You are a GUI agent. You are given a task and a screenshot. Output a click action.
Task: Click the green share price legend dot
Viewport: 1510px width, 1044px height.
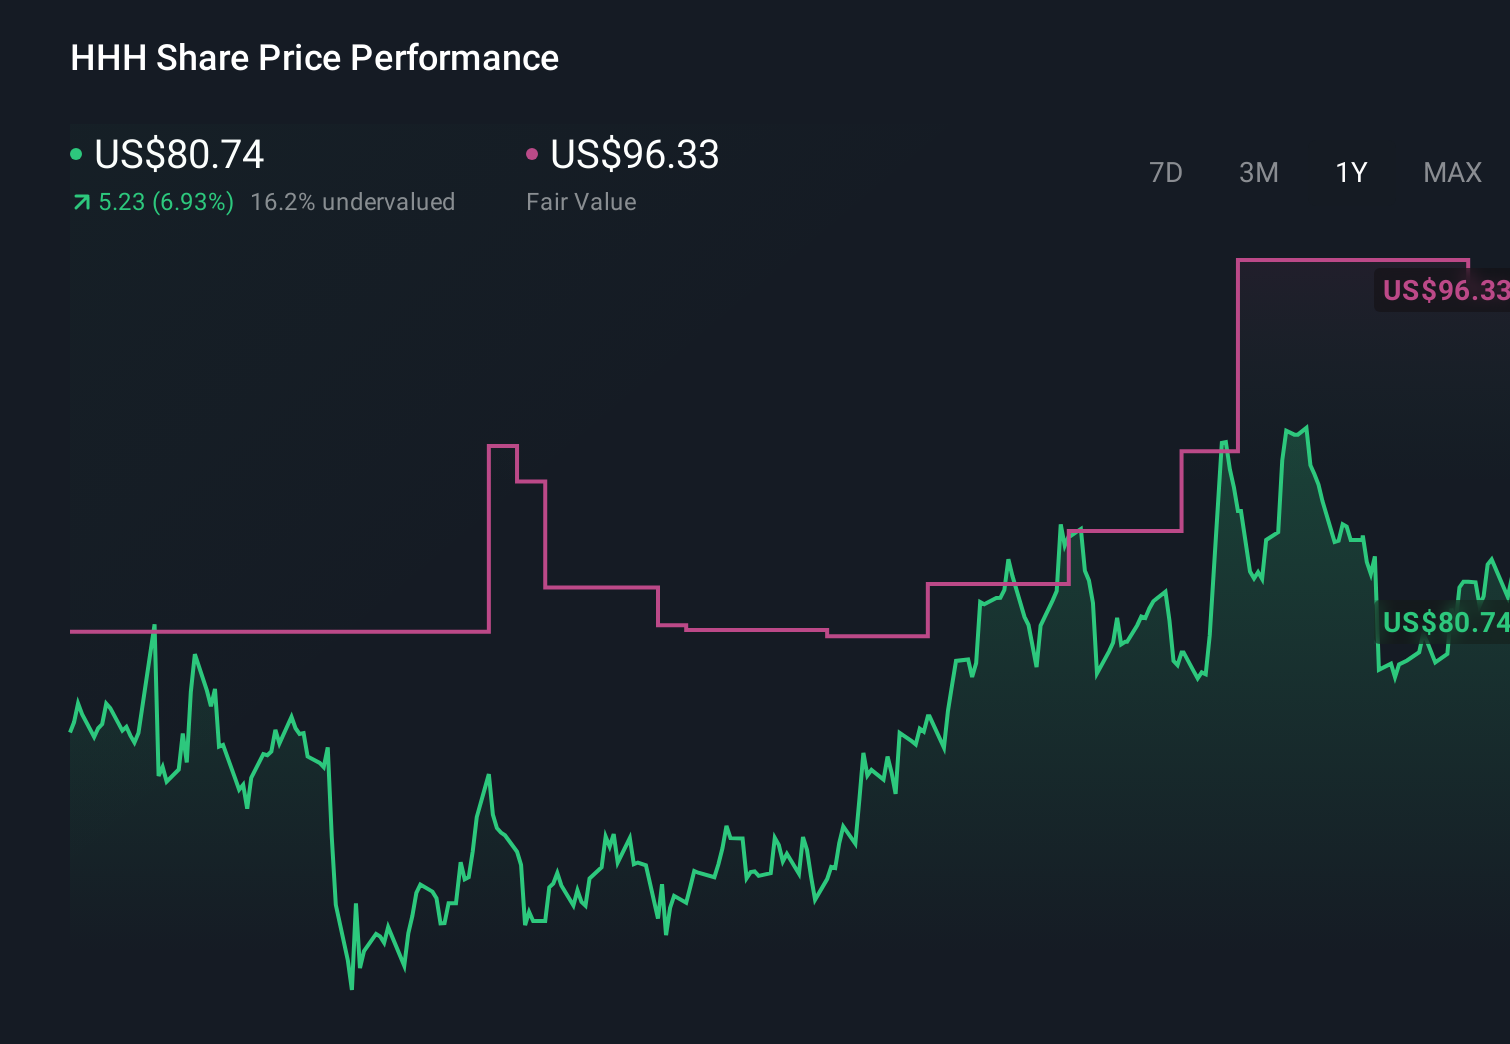[76, 154]
